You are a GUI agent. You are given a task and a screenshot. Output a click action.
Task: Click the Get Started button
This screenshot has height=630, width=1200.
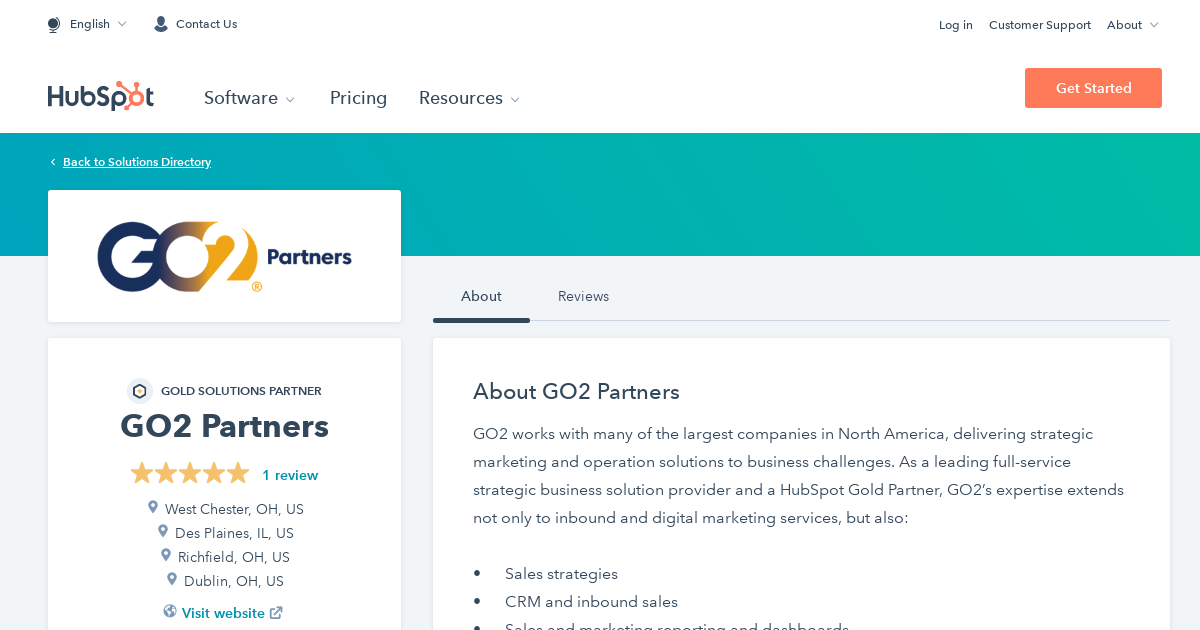[1093, 88]
